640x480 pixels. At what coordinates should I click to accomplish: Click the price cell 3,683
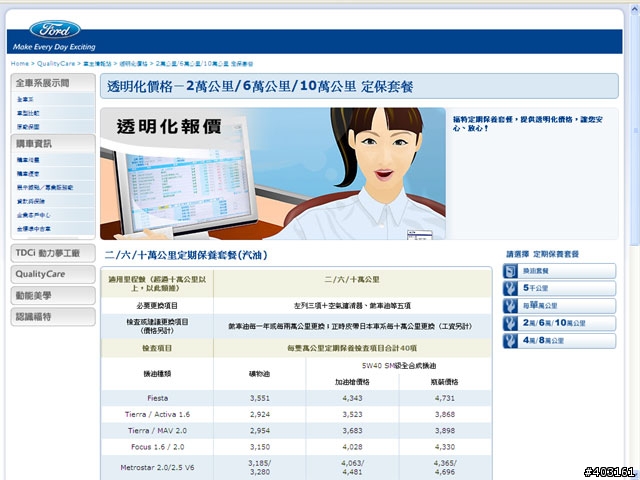click(352, 431)
